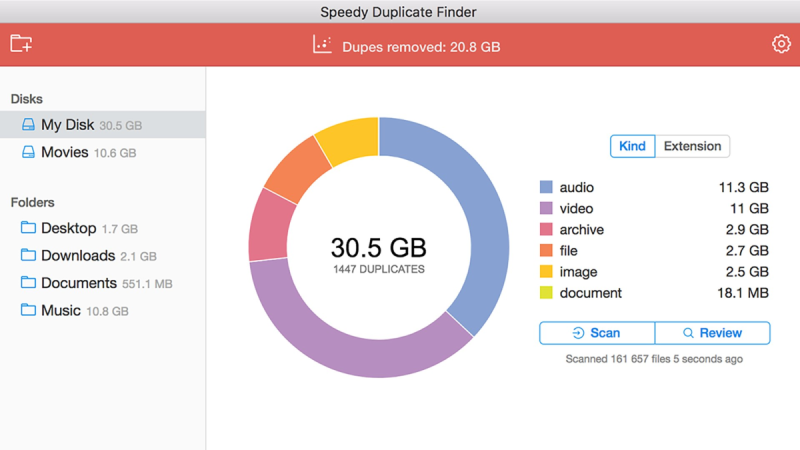Click the '11.3 GB' audio size value
800x450 pixels.
click(743, 187)
